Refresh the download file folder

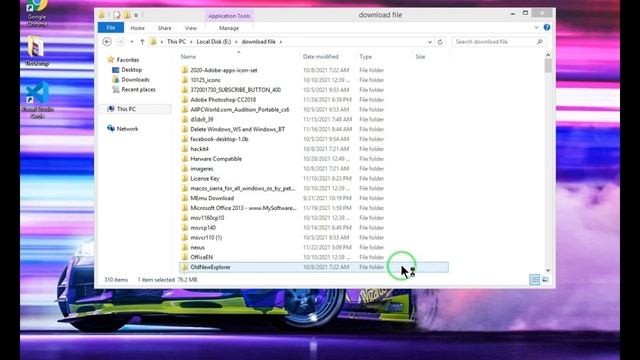point(440,42)
